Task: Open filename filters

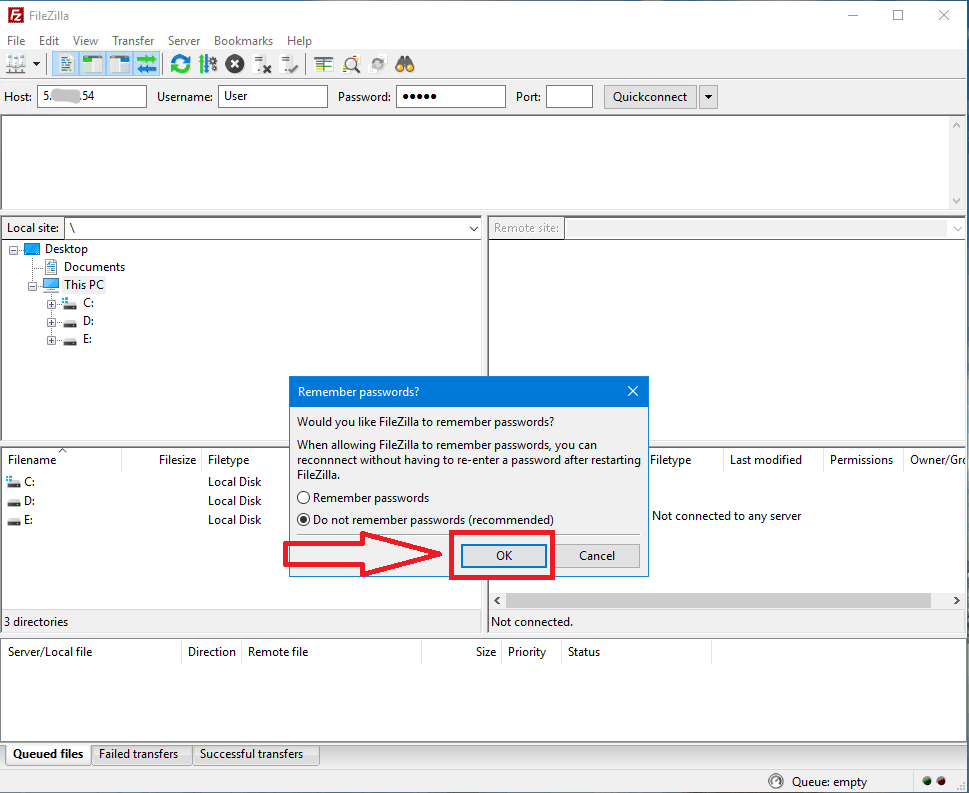Action: click(351, 63)
